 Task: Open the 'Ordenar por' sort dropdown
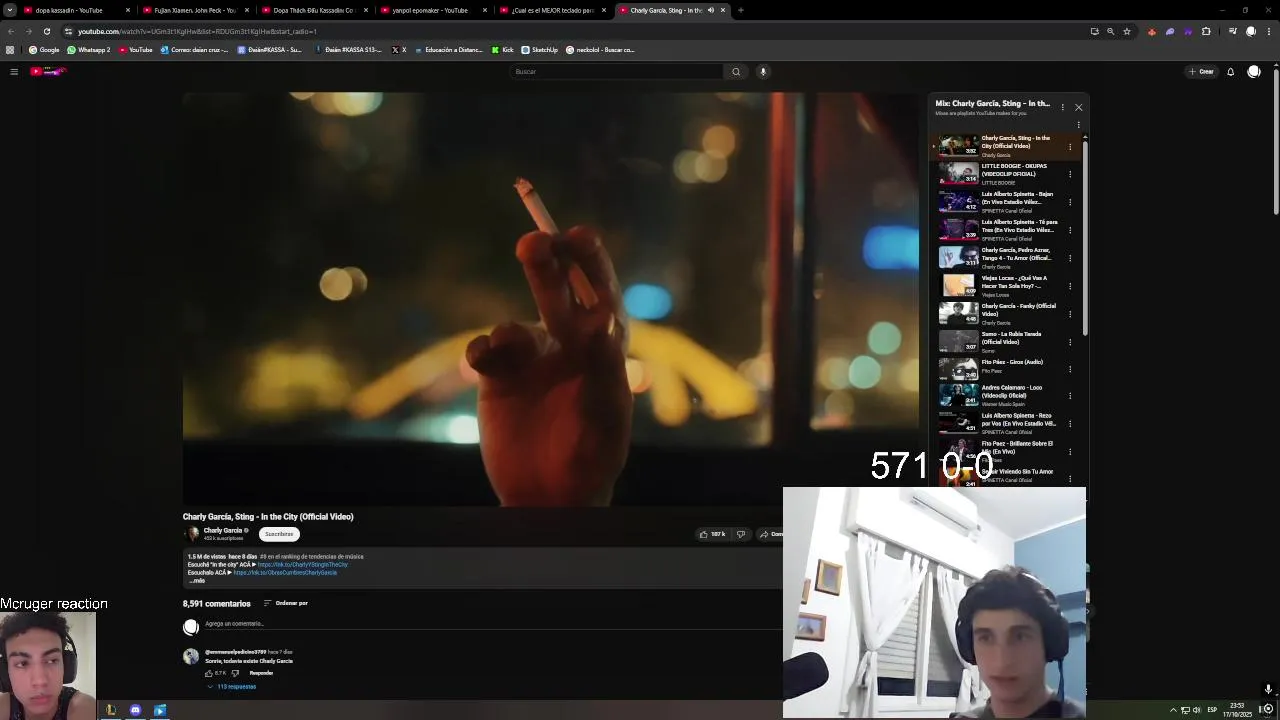(285, 603)
